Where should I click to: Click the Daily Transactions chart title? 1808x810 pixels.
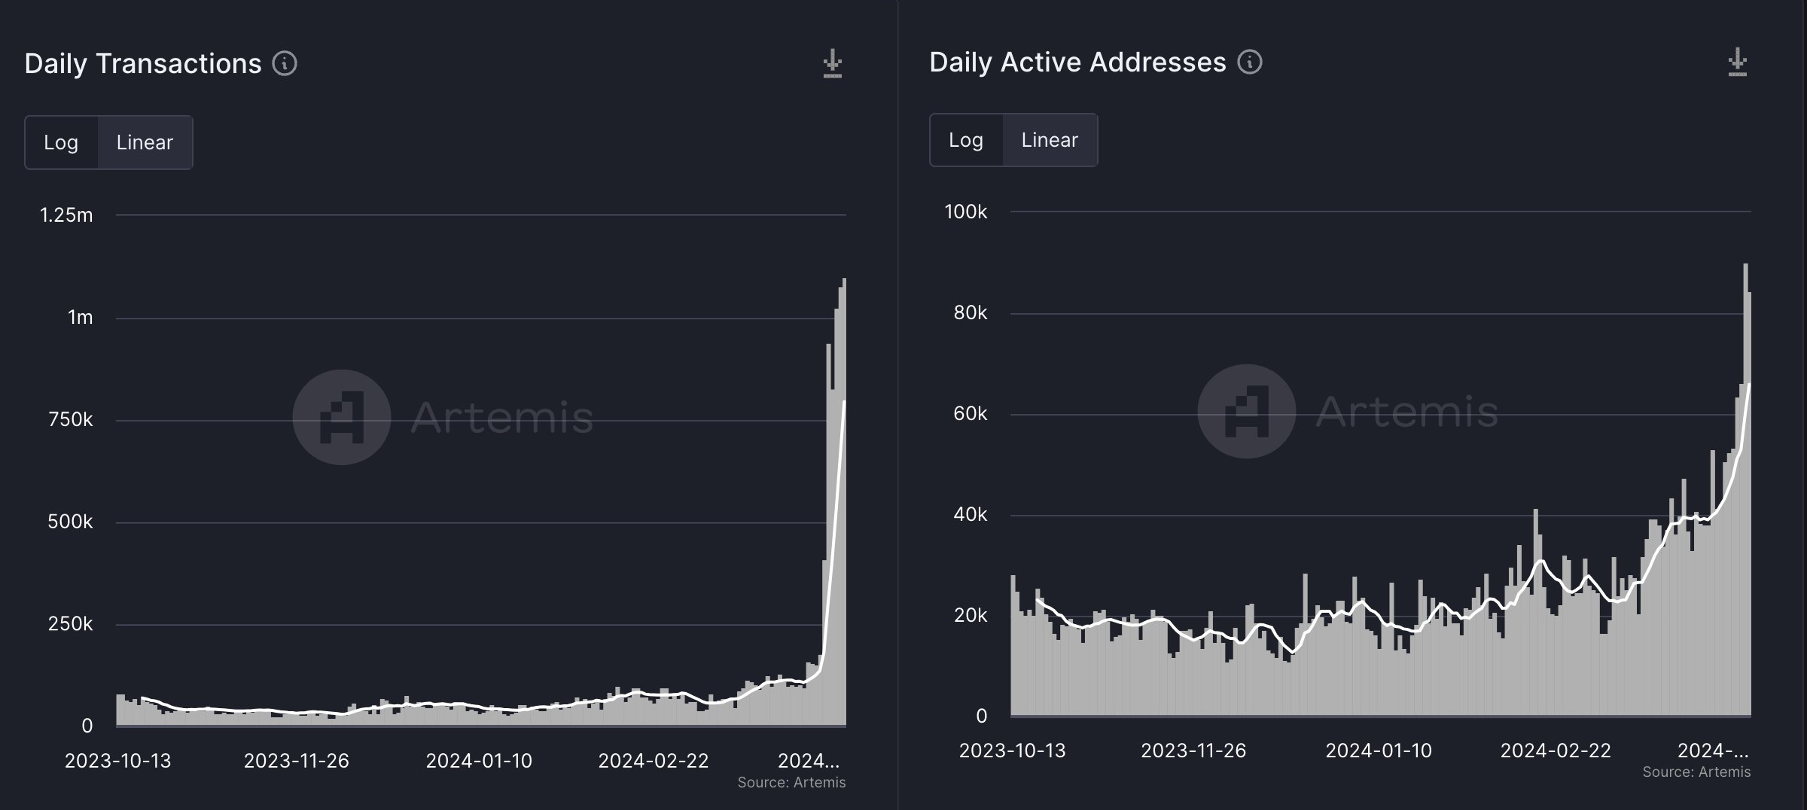[x=143, y=64]
